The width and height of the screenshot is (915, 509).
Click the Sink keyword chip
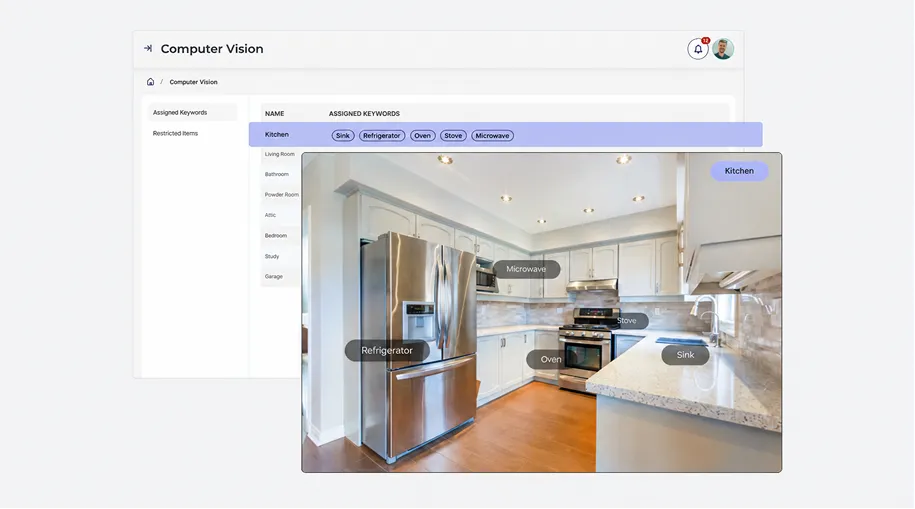pyautogui.click(x=343, y=135)
